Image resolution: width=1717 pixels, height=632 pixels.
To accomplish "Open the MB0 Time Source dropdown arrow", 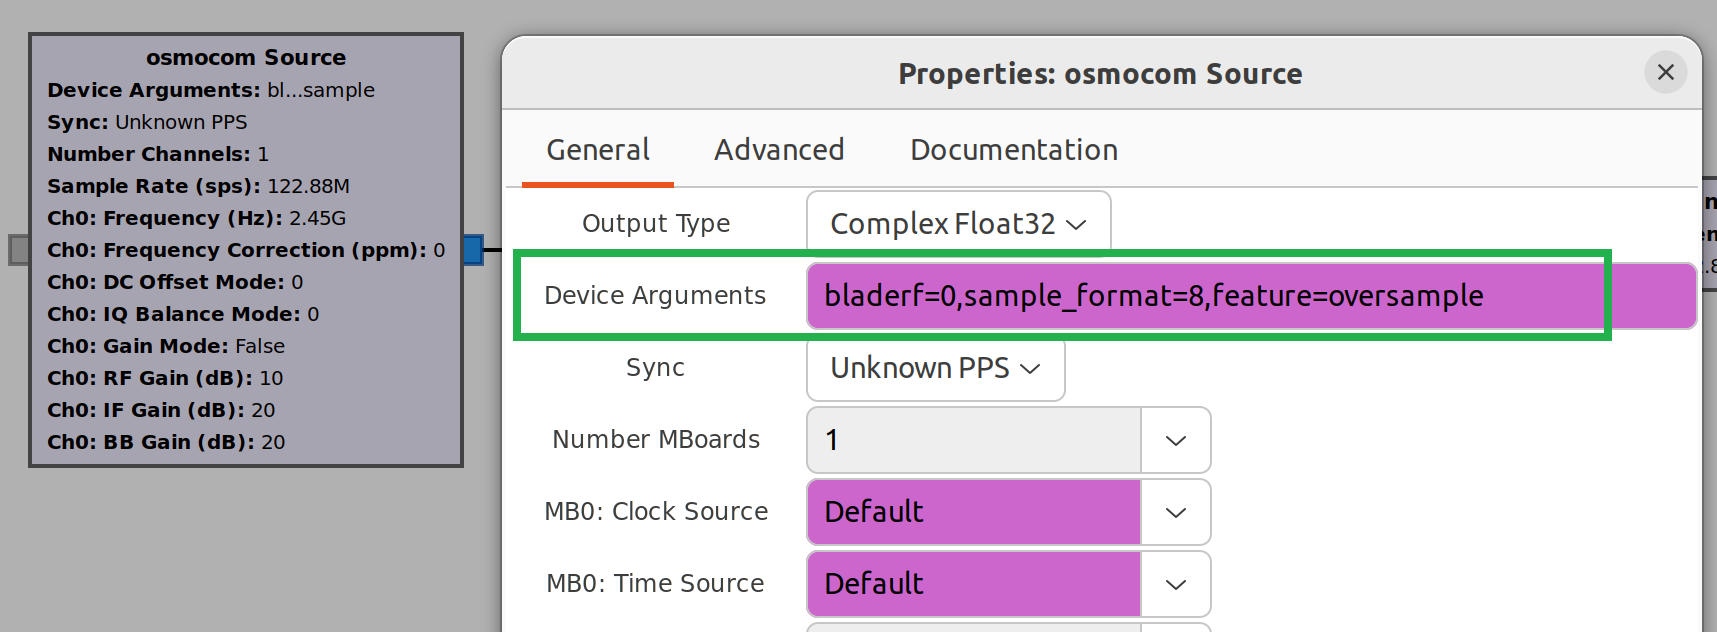I will pyautogui.click(x=1176, y=584).
